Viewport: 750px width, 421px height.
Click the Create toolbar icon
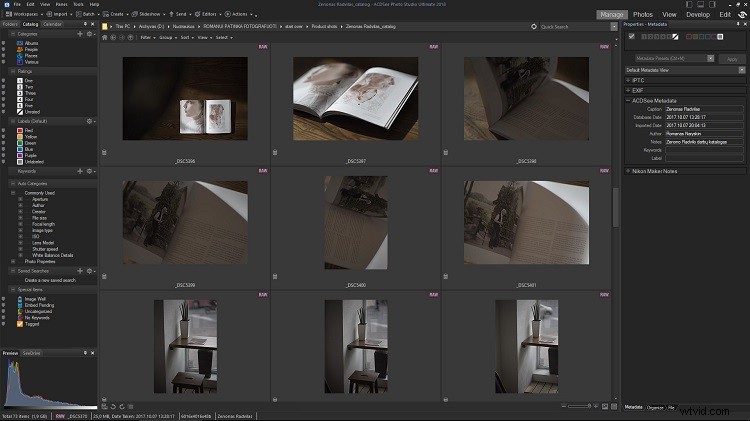pyautogui.click(x=106, y=14)
